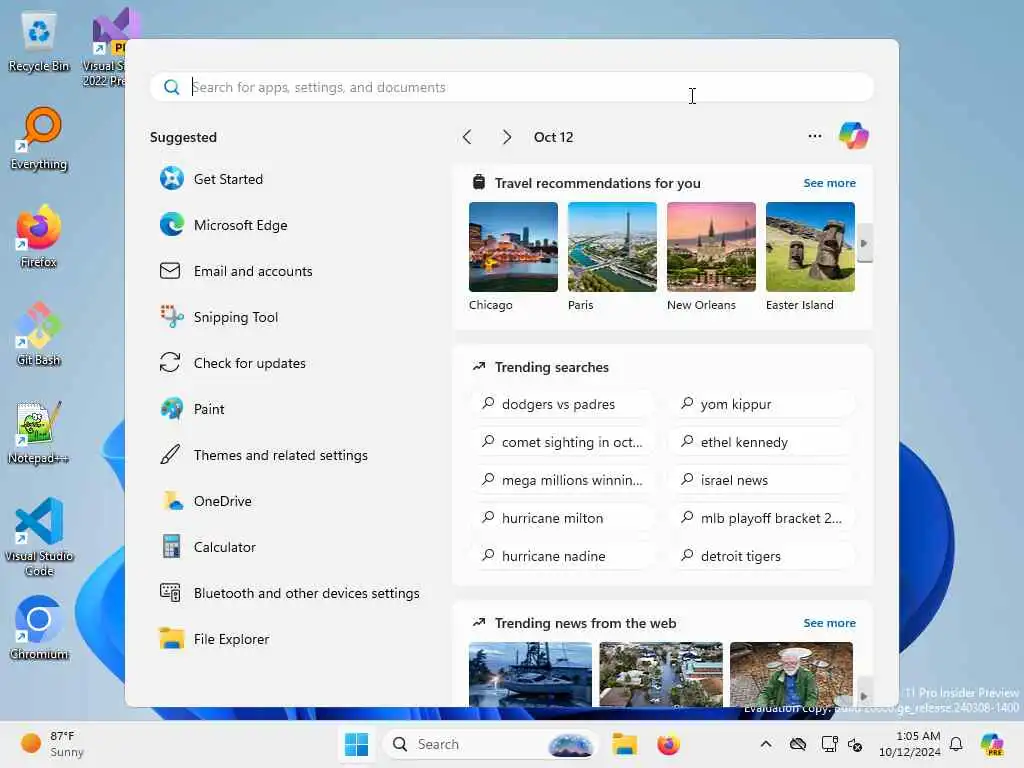This screenshot has height=768, width=1024.
Task: Click the display/network tray icon
Action: (x=829, y=744)
